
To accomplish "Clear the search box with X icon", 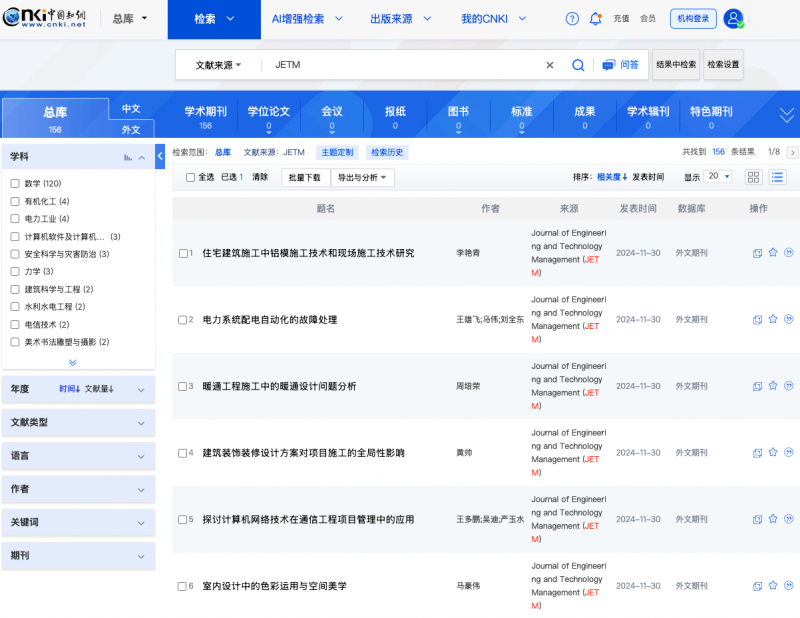I will point(549,65).
